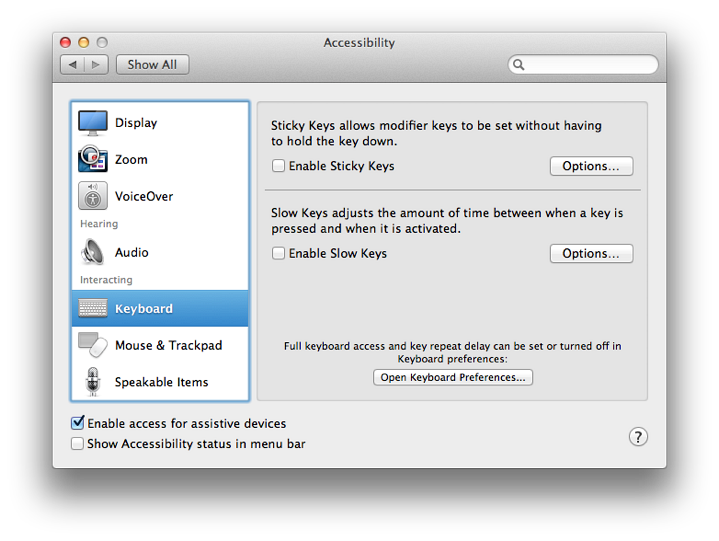
Task: Open Slow Keys Options button
Action: 591,254
